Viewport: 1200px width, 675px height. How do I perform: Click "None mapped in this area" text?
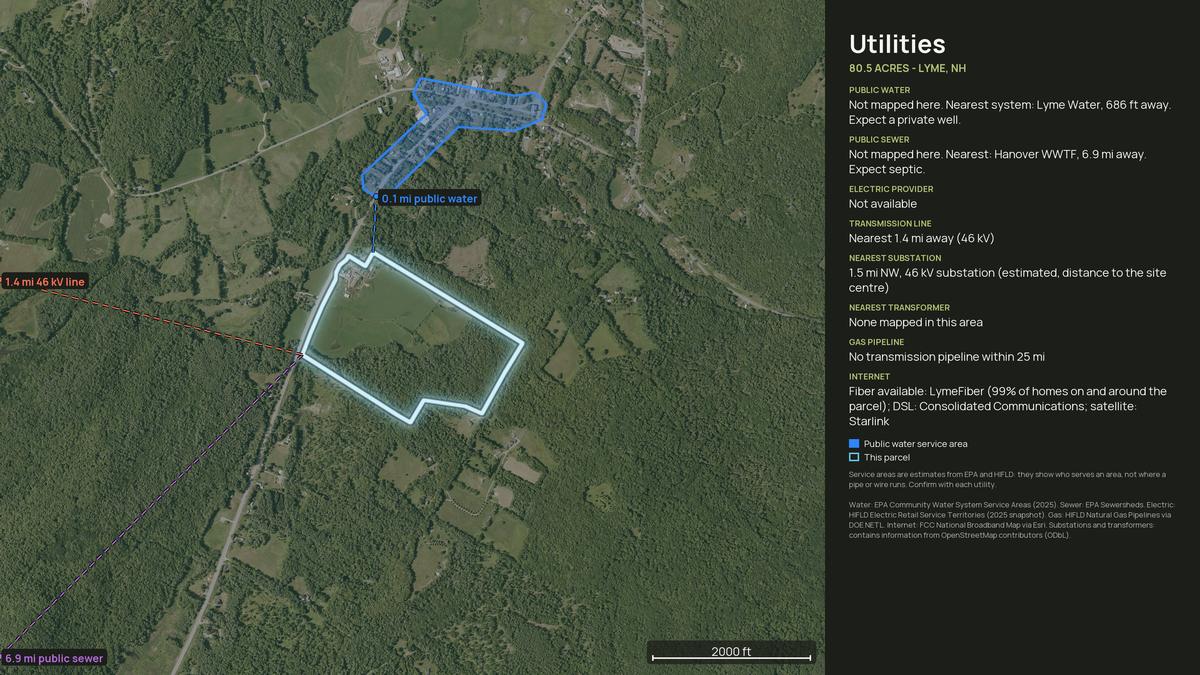[x=916, y=322]
